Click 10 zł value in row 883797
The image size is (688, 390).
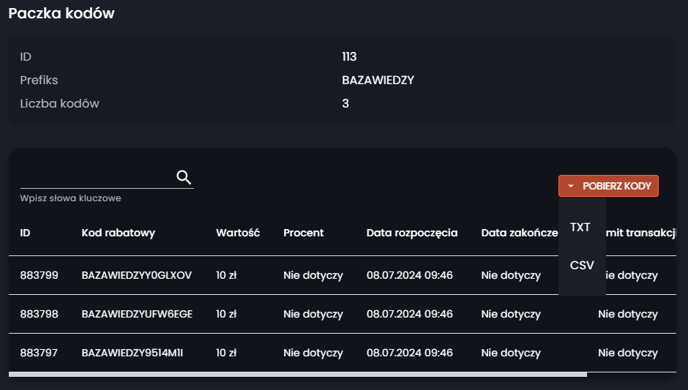click(226, 353)
